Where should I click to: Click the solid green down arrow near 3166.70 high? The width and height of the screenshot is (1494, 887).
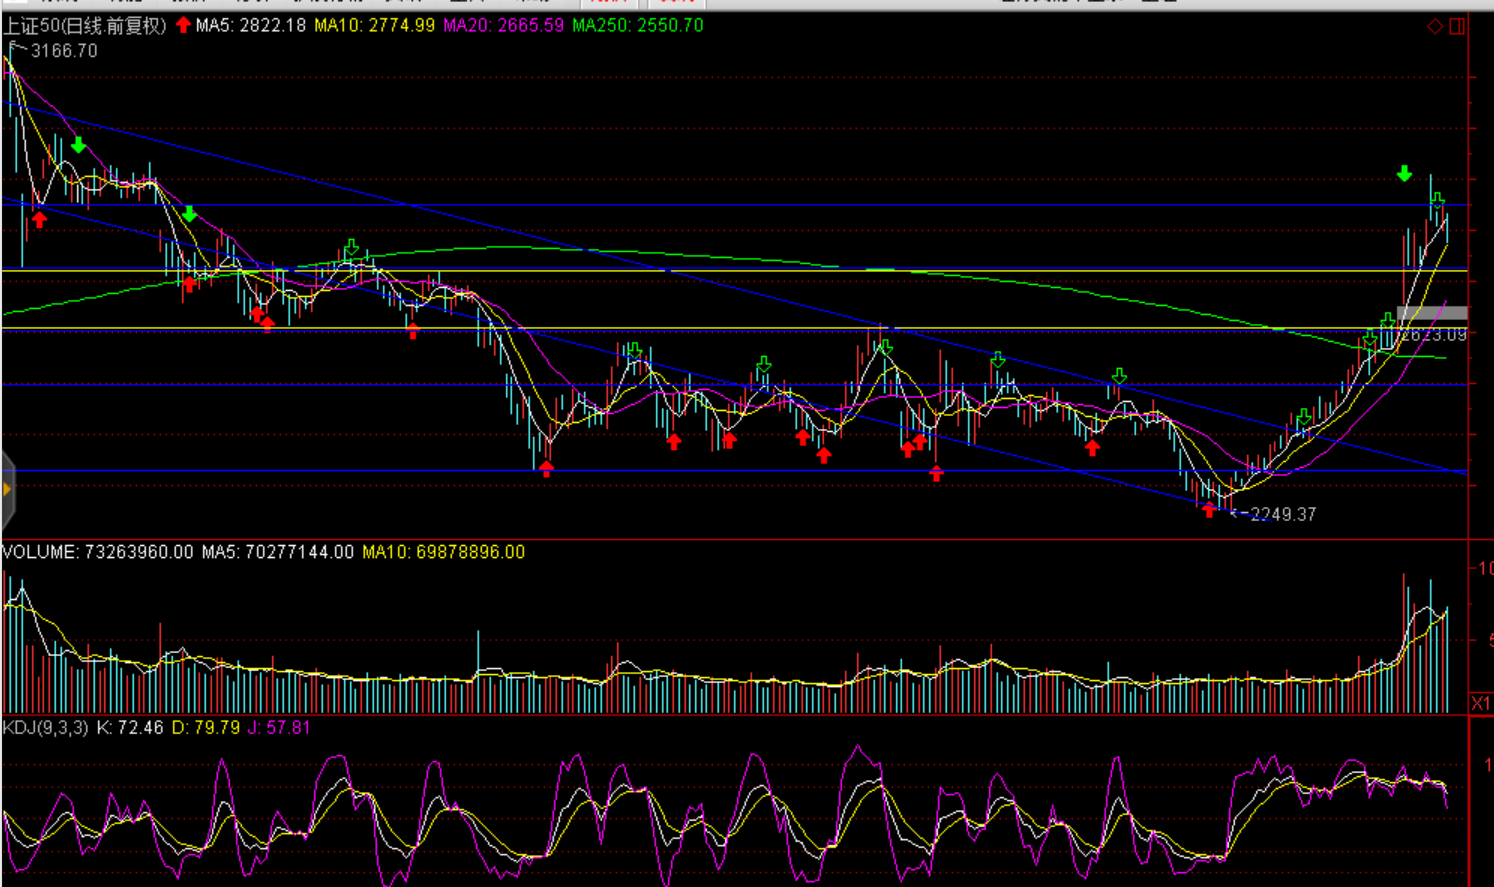pyautogui.click(x=78, y=146)
